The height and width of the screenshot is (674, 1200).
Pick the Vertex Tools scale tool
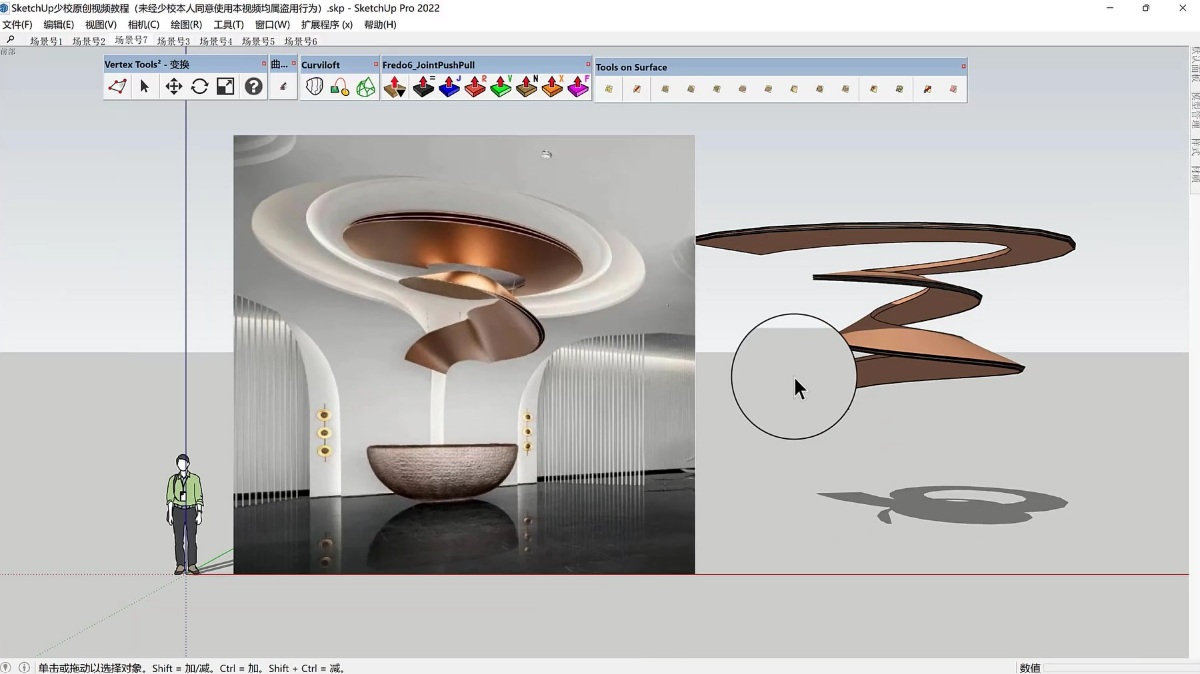pyautogui.click(x=226, y=87)
